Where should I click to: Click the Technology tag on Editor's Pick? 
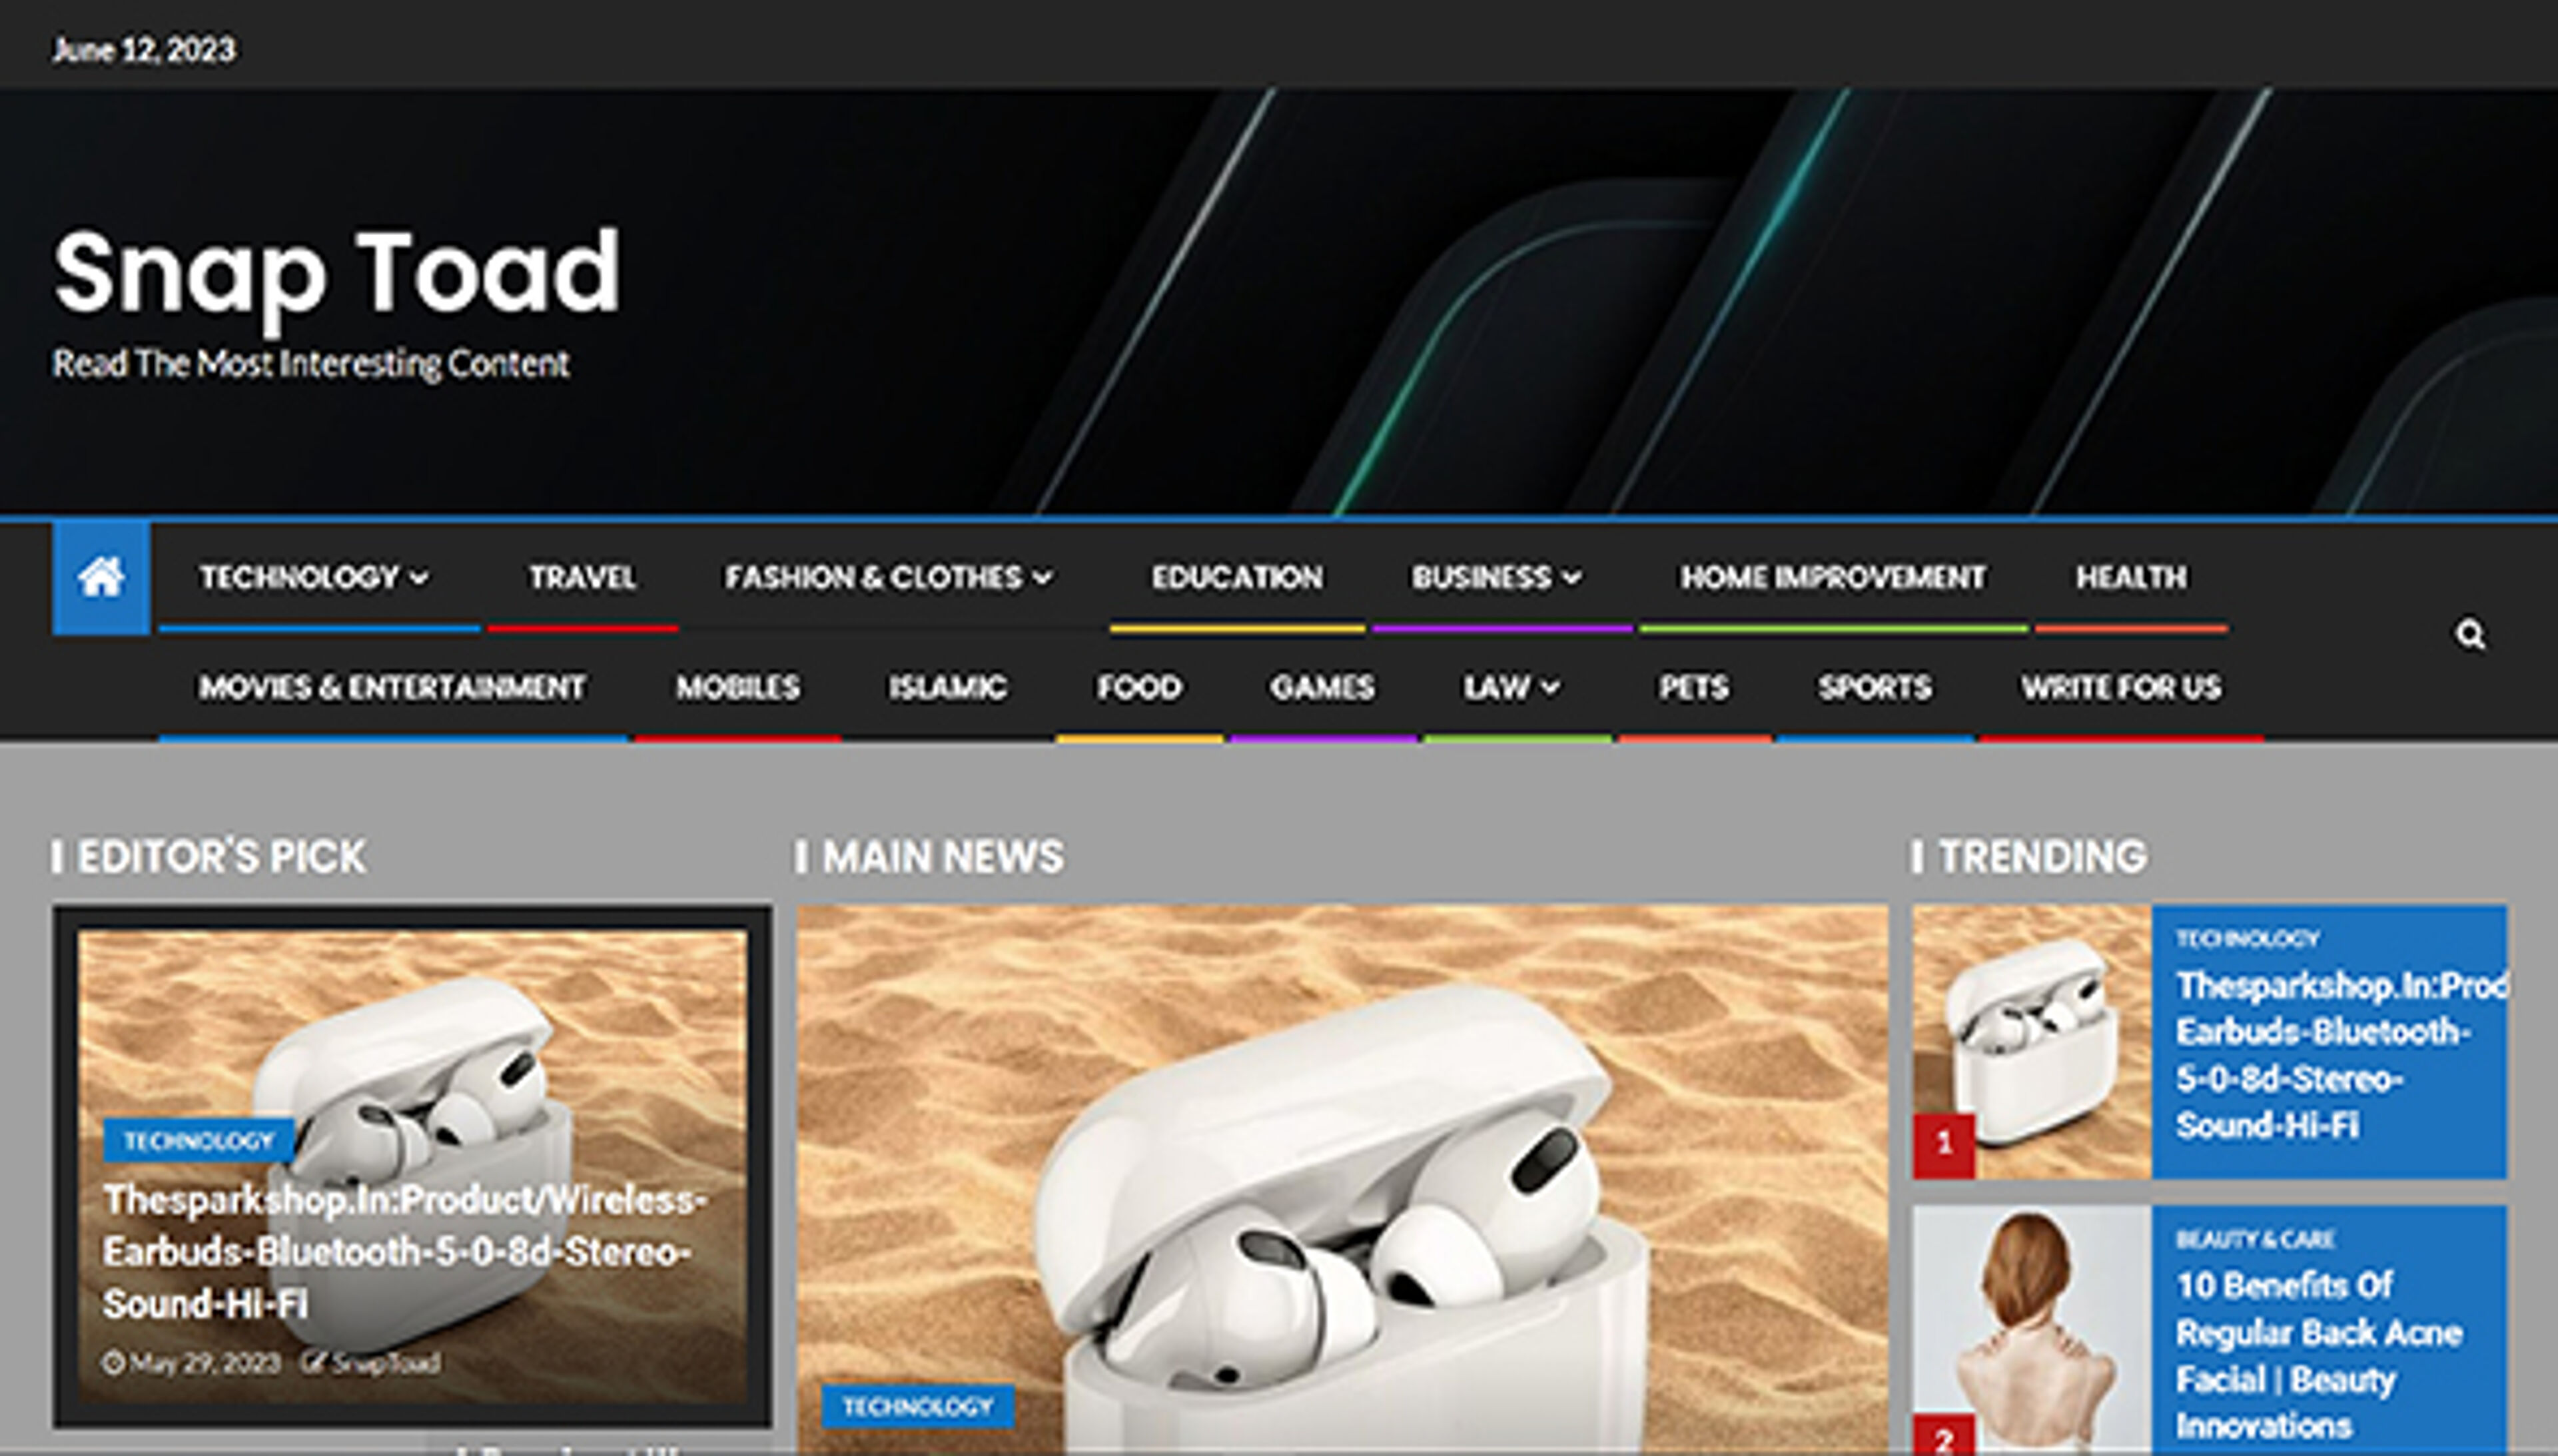click(198, 1140)
